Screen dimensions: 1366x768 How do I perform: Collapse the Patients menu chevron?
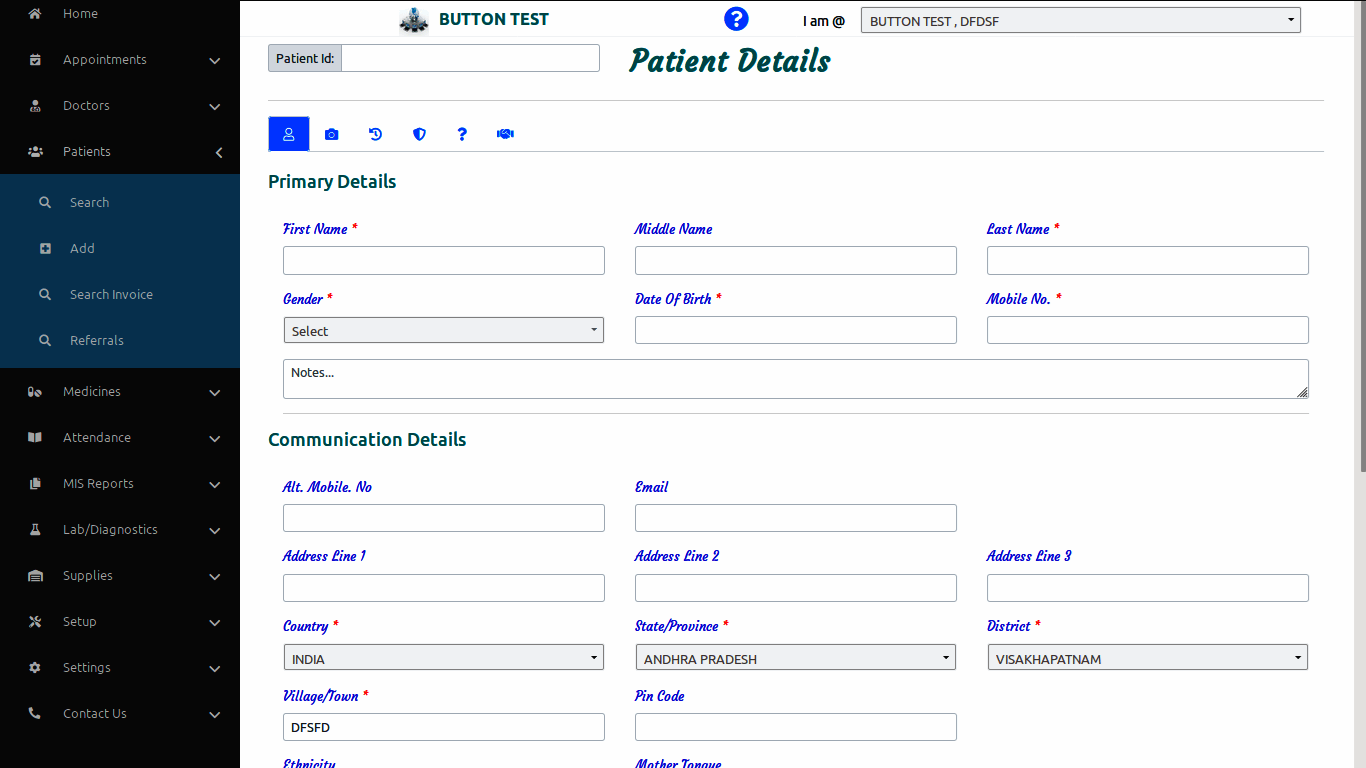click(x=218, y=152)
